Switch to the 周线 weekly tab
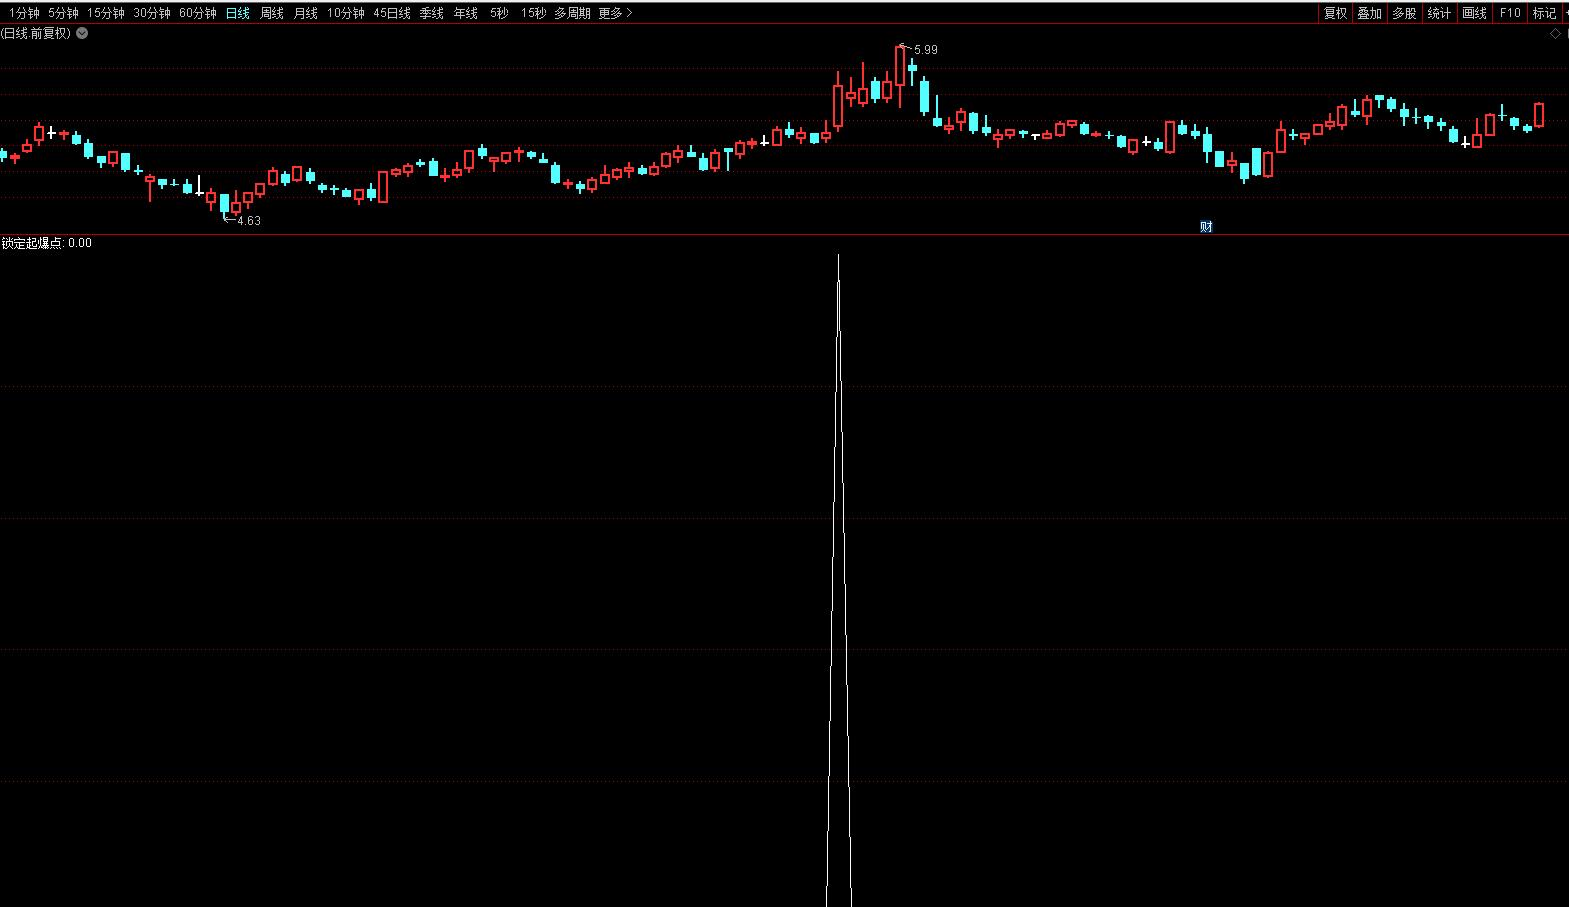This screenshot has width=1569, height=907. coord(271,13)
